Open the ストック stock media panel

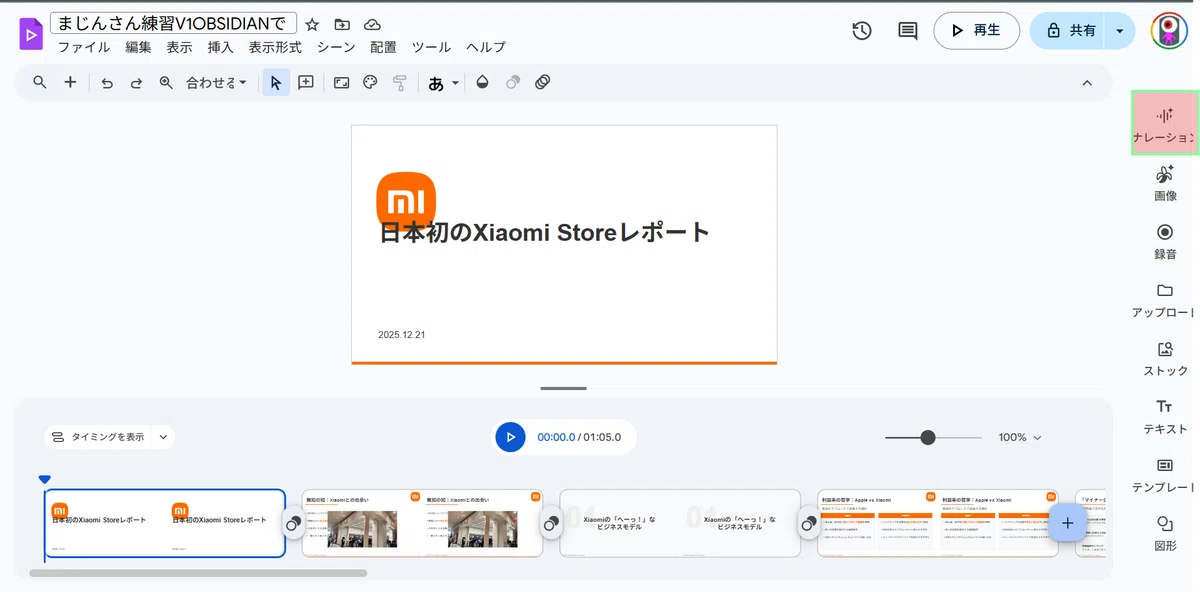[x=1165, y=357]
